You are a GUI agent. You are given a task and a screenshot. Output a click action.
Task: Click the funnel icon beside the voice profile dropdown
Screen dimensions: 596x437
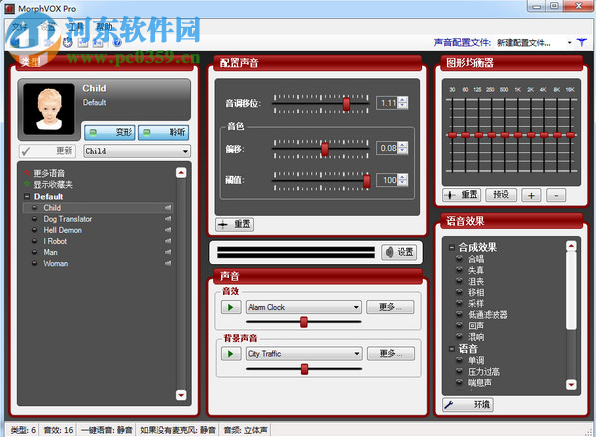coord(582,42)
